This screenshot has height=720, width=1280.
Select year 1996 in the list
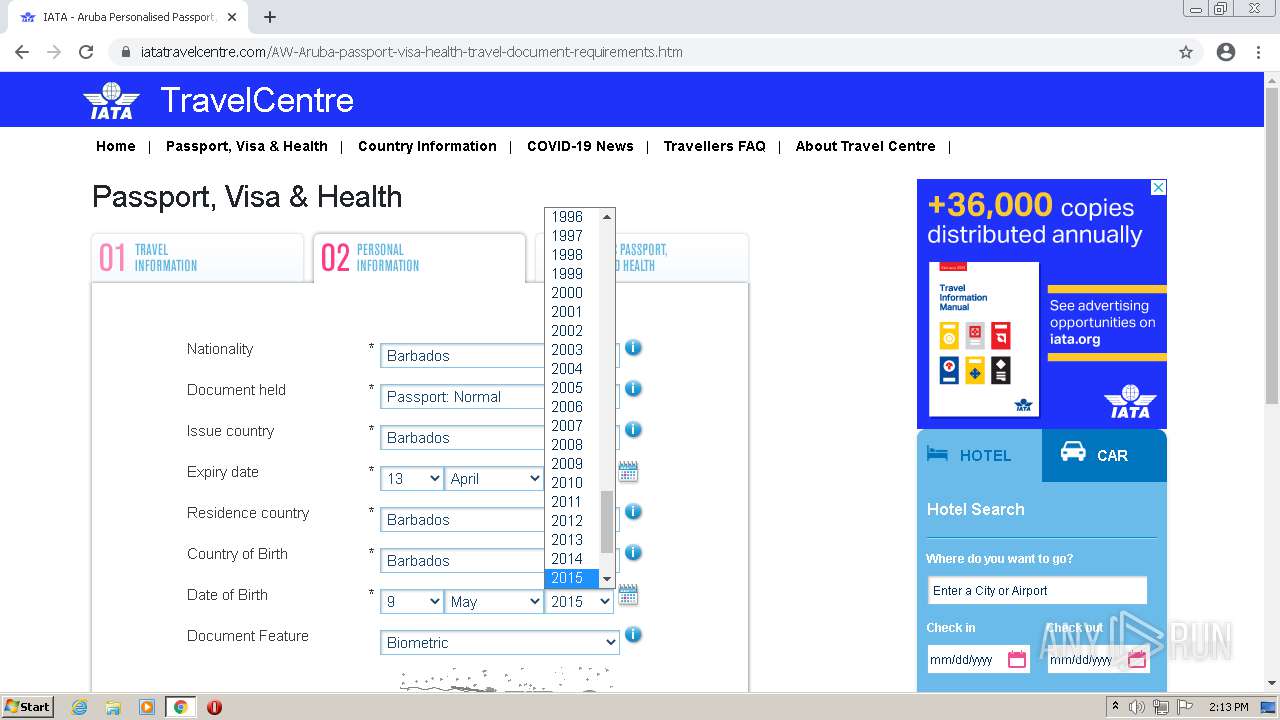click(x=572, y=217)
